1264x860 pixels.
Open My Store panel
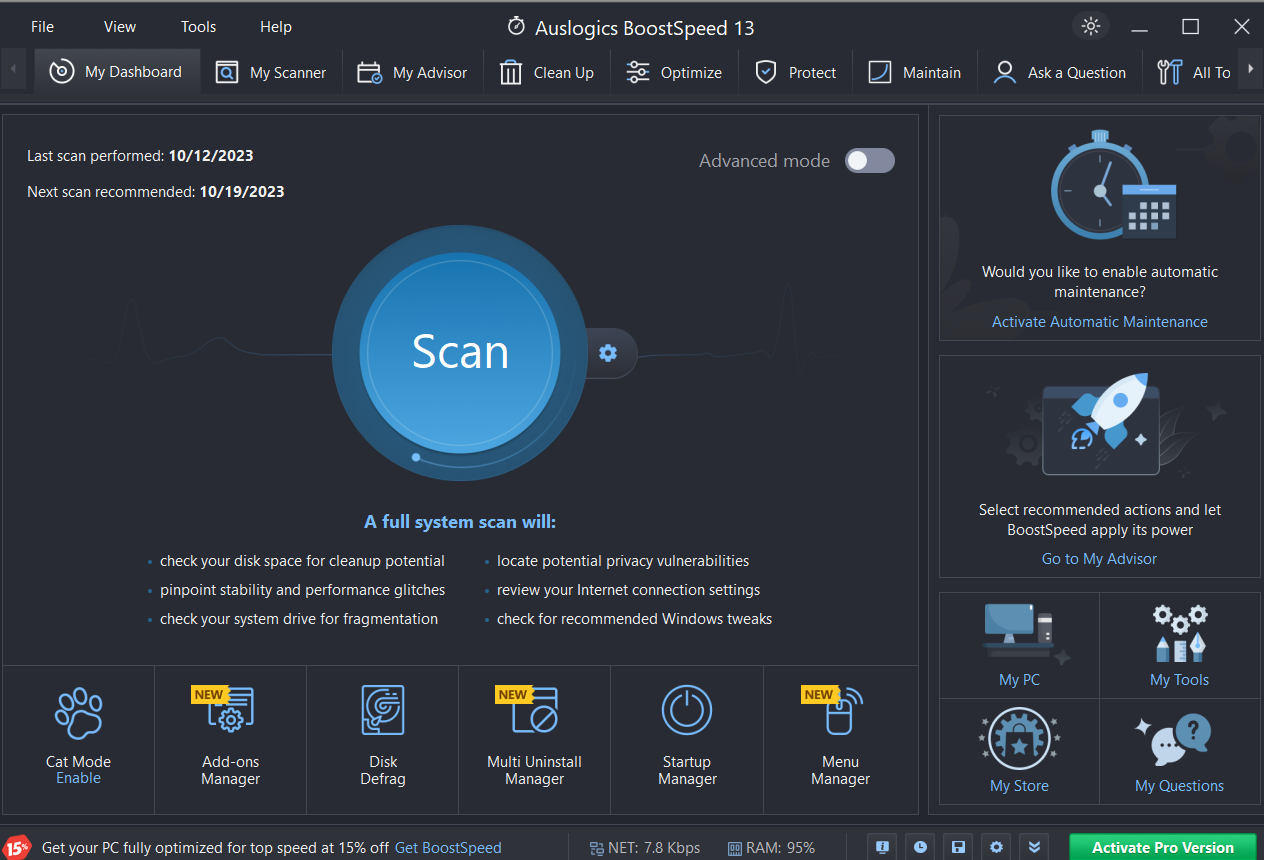[1019, 752]
